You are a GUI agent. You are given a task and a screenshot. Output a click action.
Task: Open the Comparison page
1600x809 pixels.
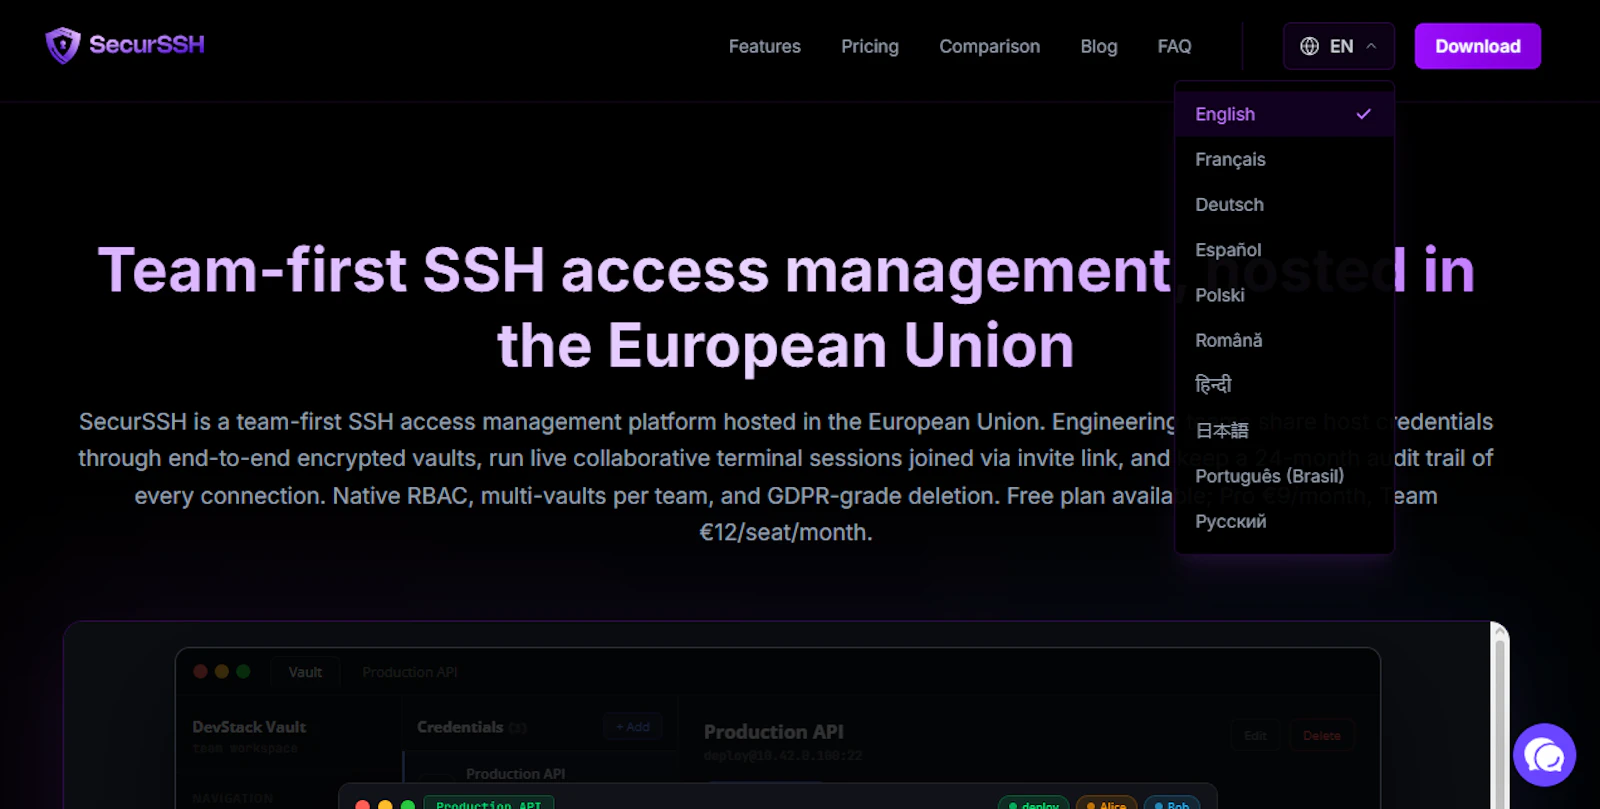(989, 46)
